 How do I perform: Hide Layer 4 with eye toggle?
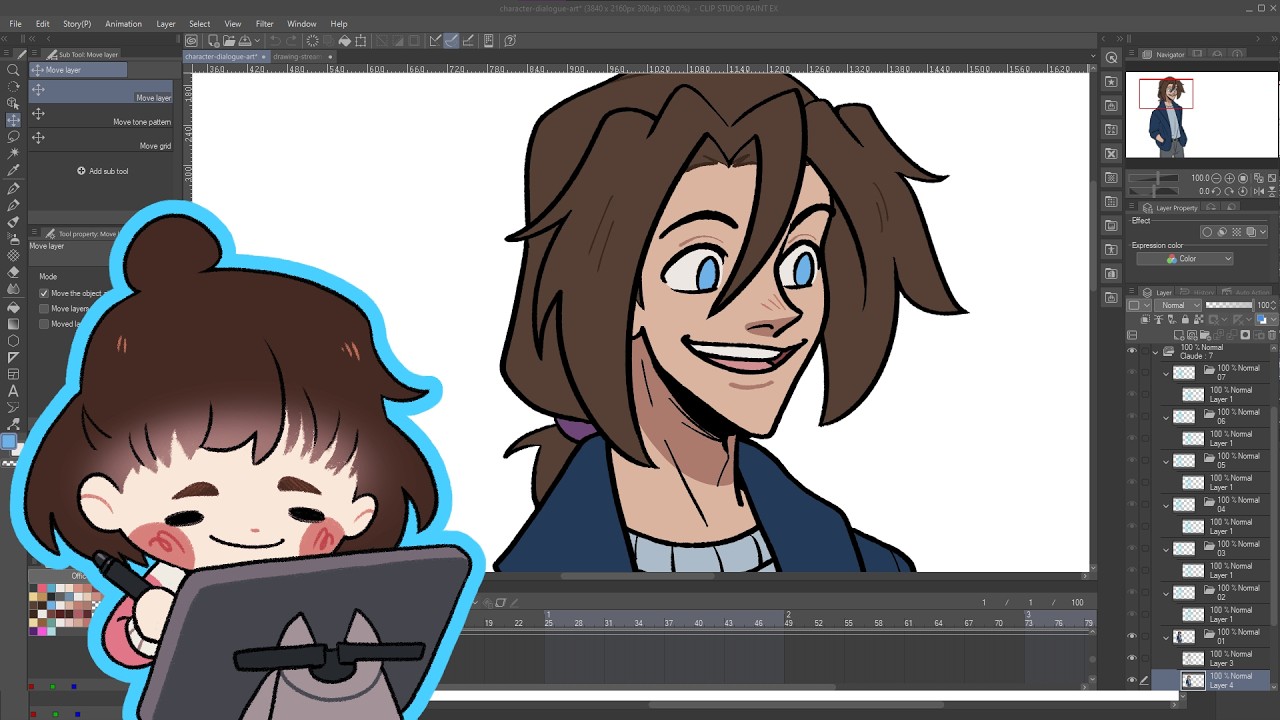pos(1132,680)
